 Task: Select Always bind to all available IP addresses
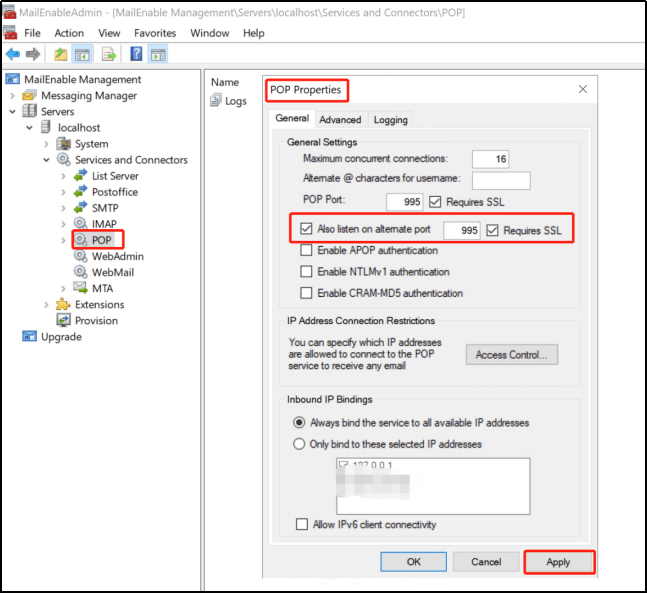(299, 423)
